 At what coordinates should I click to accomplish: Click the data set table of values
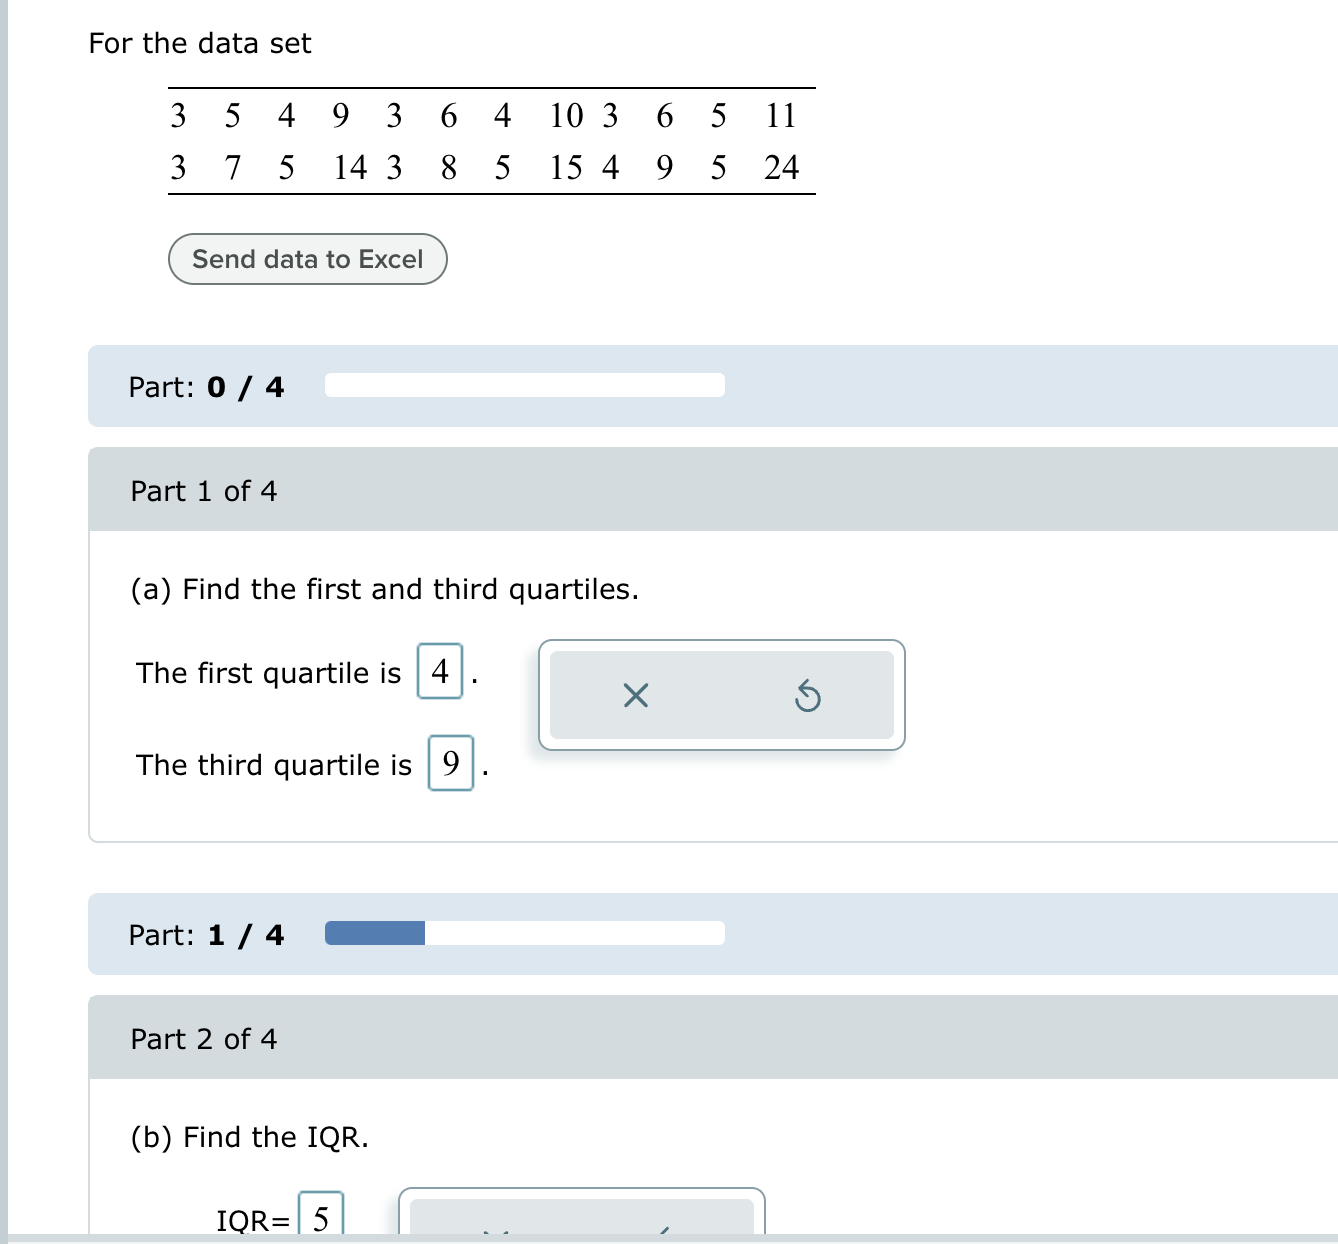[x=490, y=140]
